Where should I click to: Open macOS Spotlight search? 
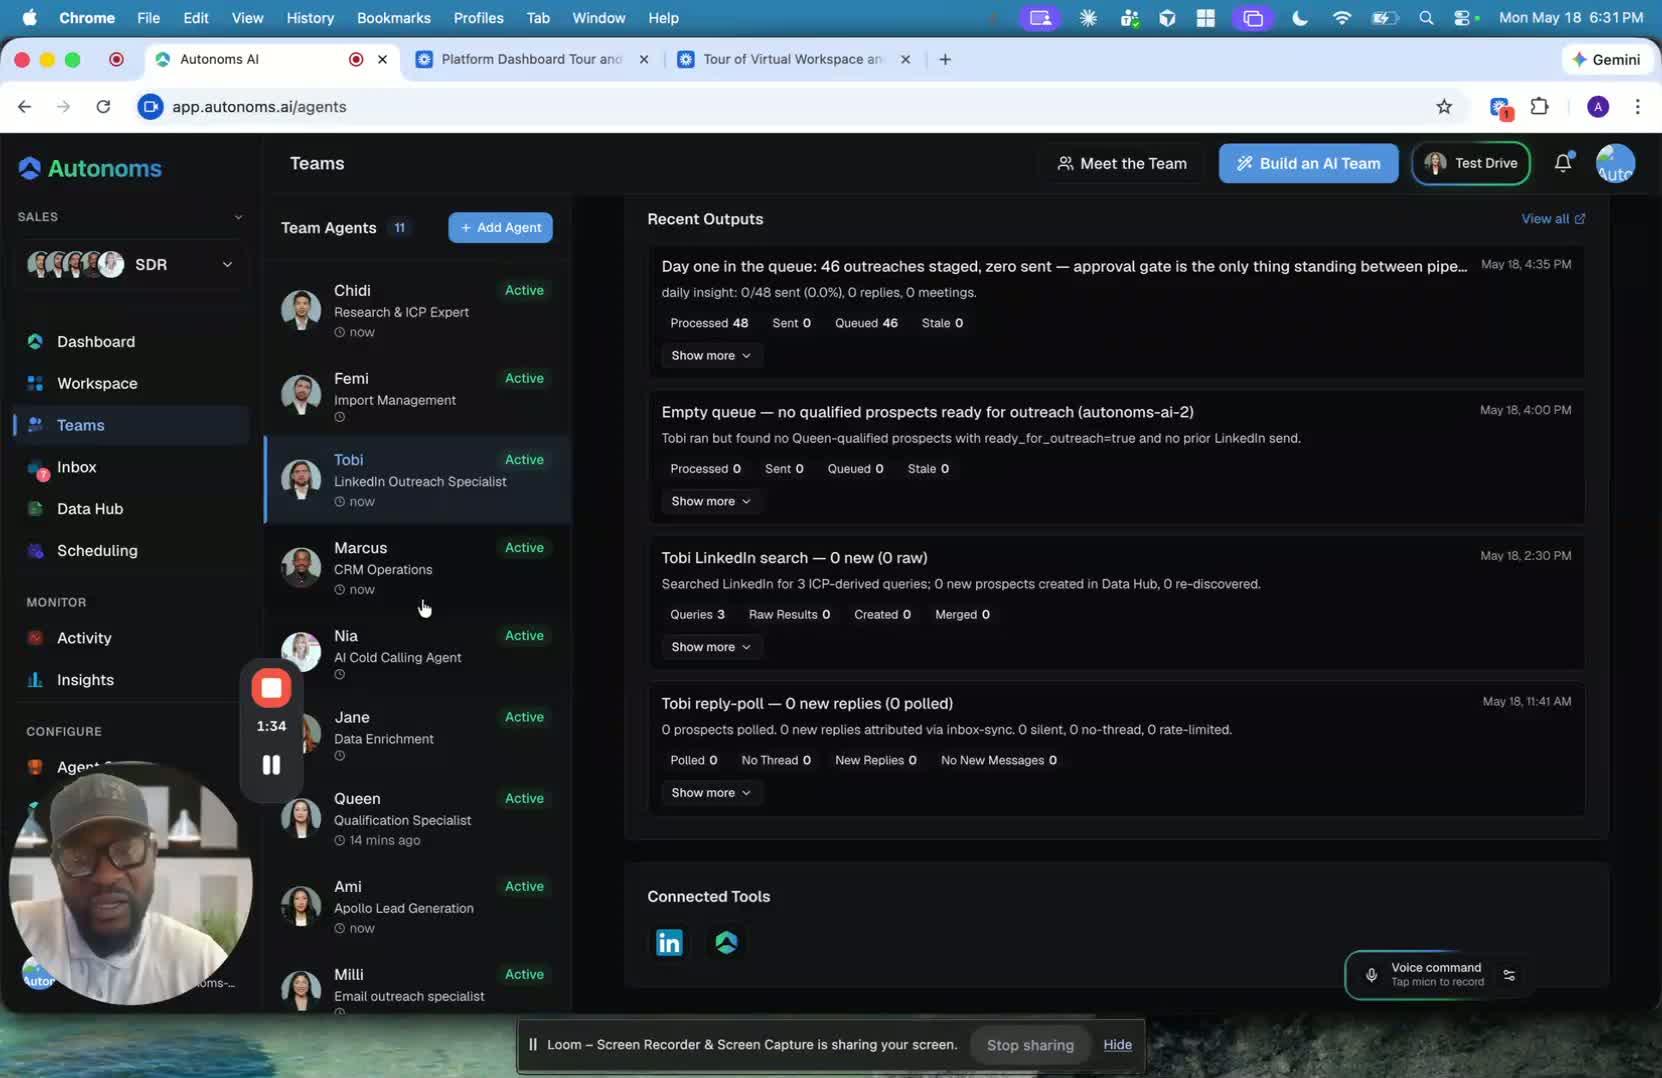1426,18
